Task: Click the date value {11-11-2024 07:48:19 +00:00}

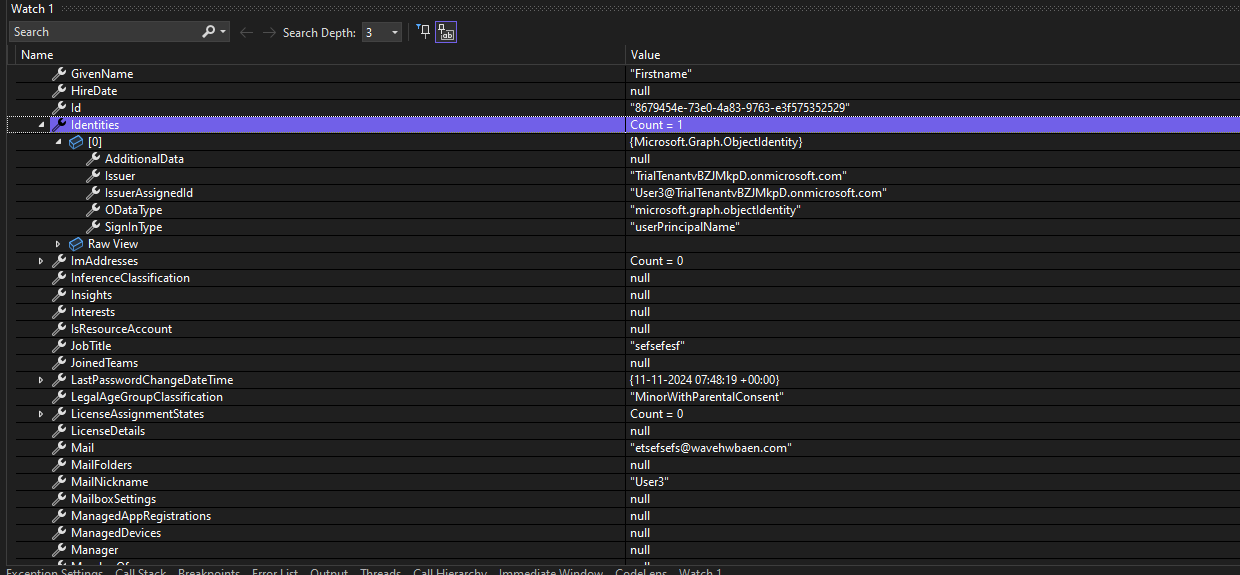Action: (705, 380)
